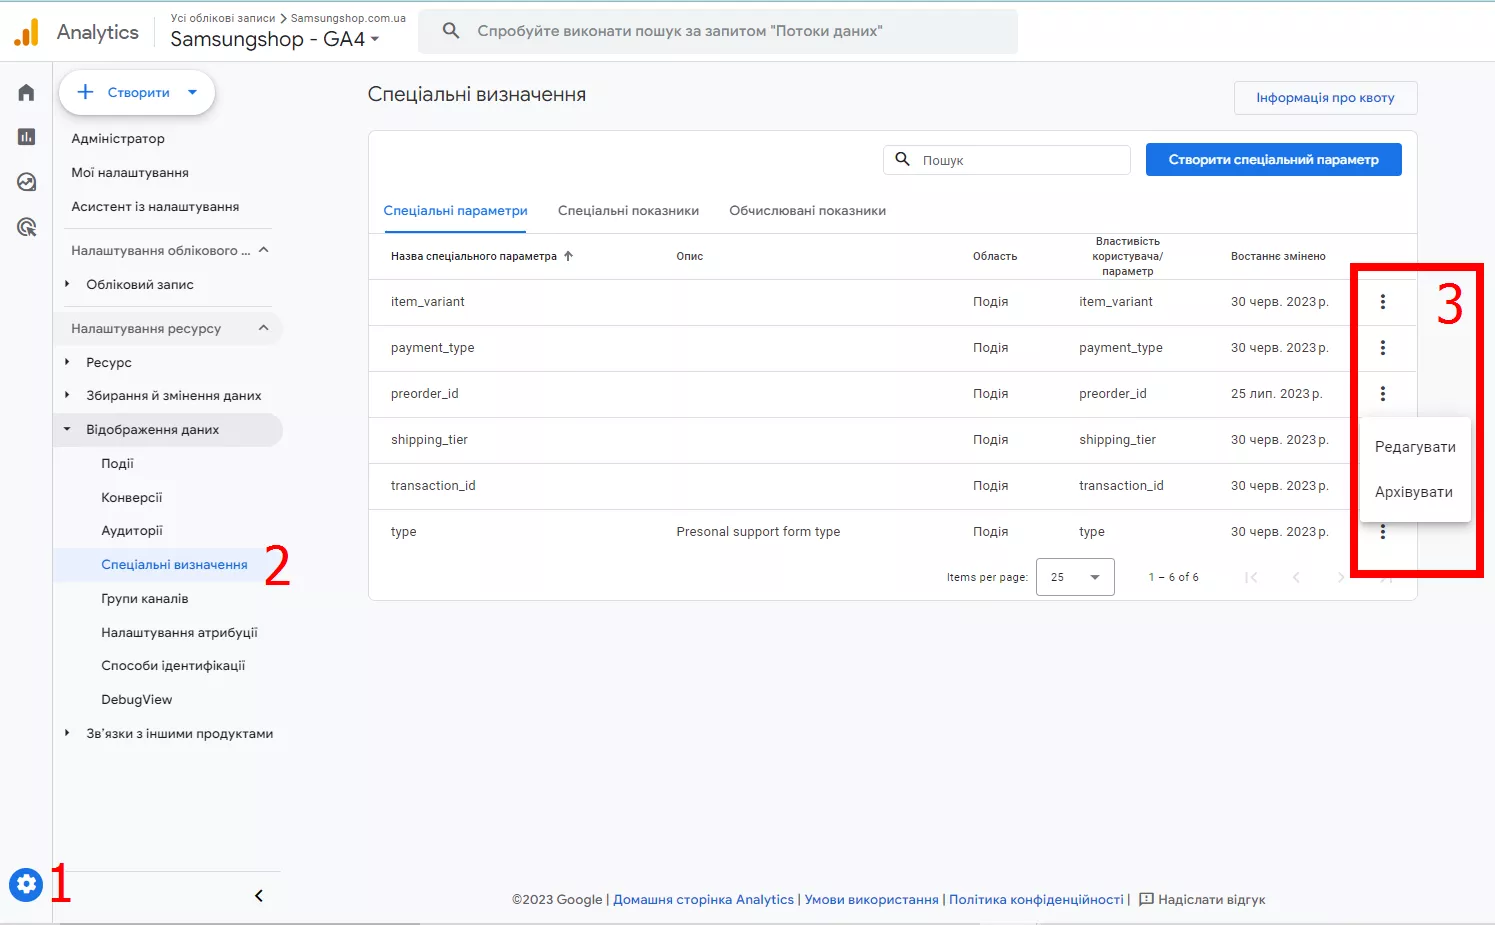This screenshot has height=925, width=1495.
Task: Select Архівувати in the context menu
Action: (1415, 492)
